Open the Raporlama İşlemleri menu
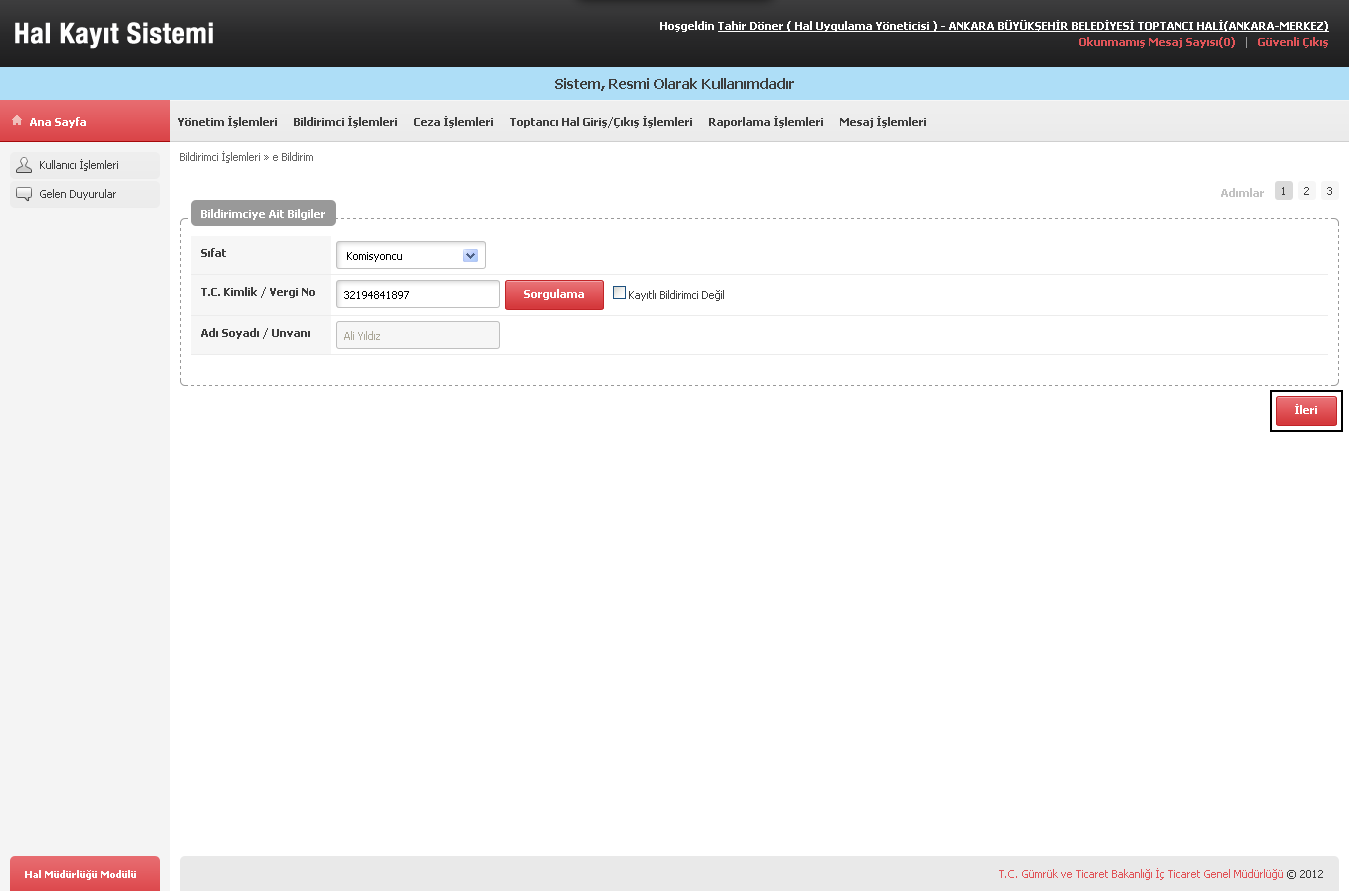The image size is (1349, 891). coord(766,122)
